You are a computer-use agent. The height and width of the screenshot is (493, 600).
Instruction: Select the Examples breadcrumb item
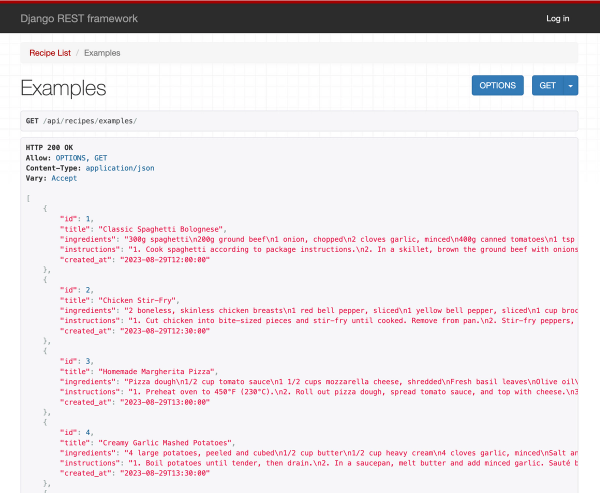(x=102, y=53)
